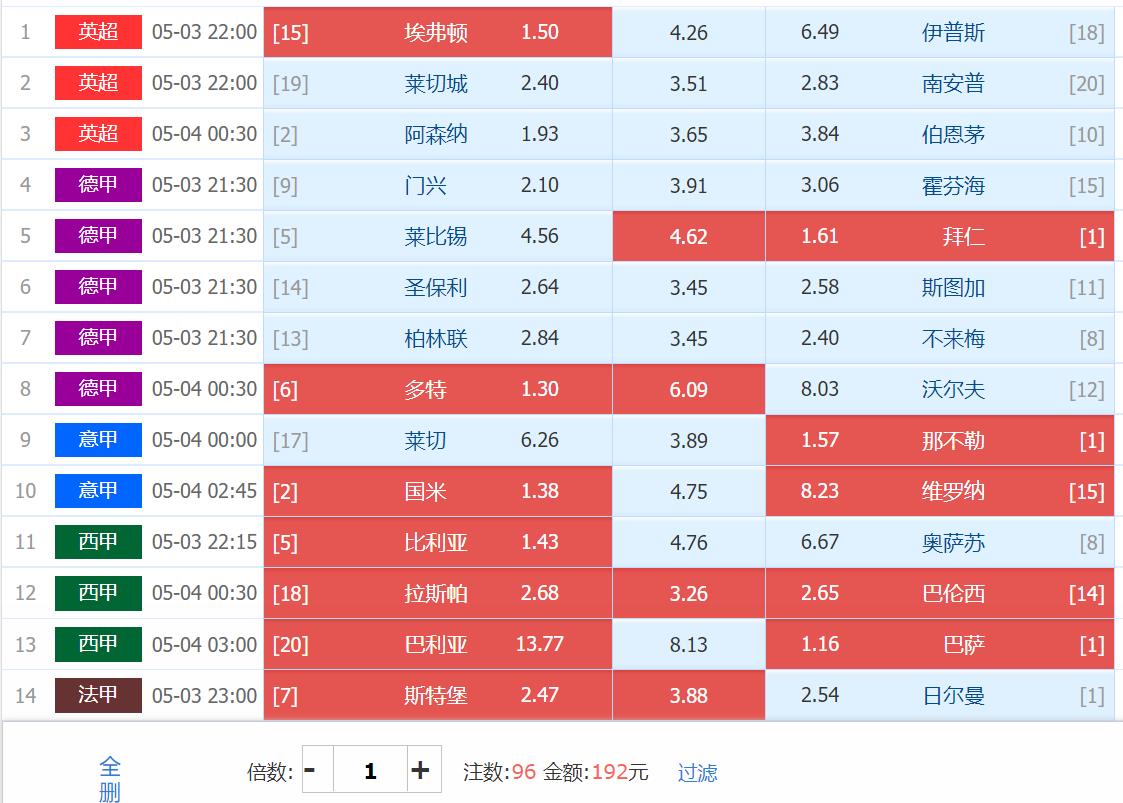The image size is (1123, 803).
Task: Toggle 巴萨 away win 1.16
Action: click(939, 644)
